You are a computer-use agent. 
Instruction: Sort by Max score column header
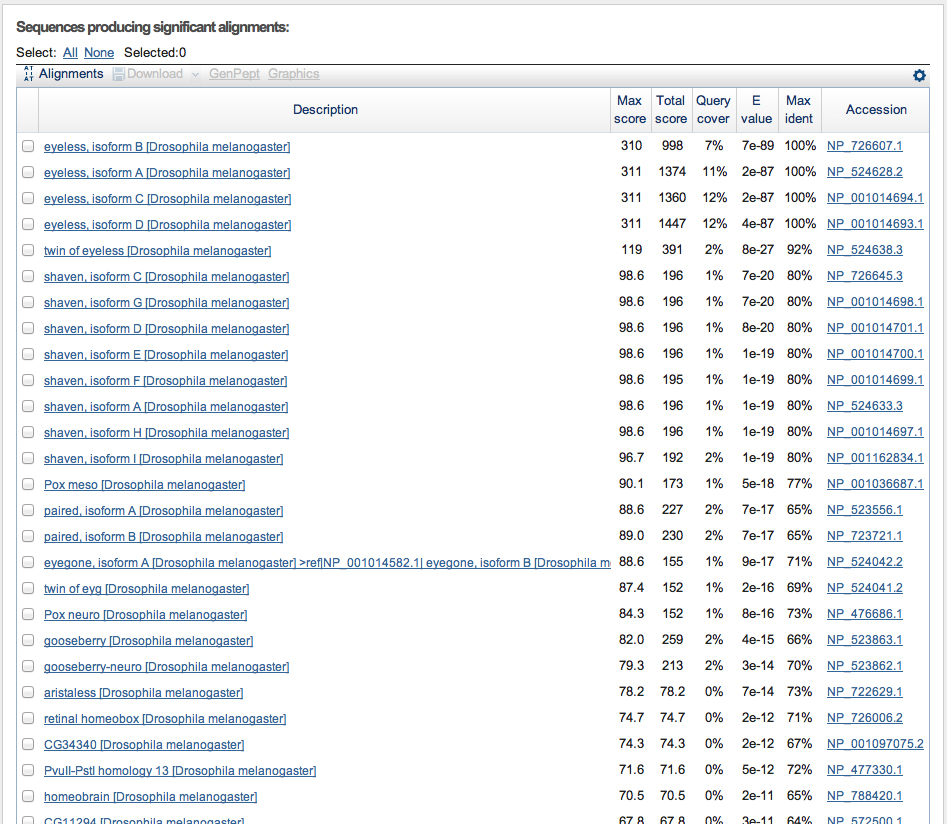630,110
